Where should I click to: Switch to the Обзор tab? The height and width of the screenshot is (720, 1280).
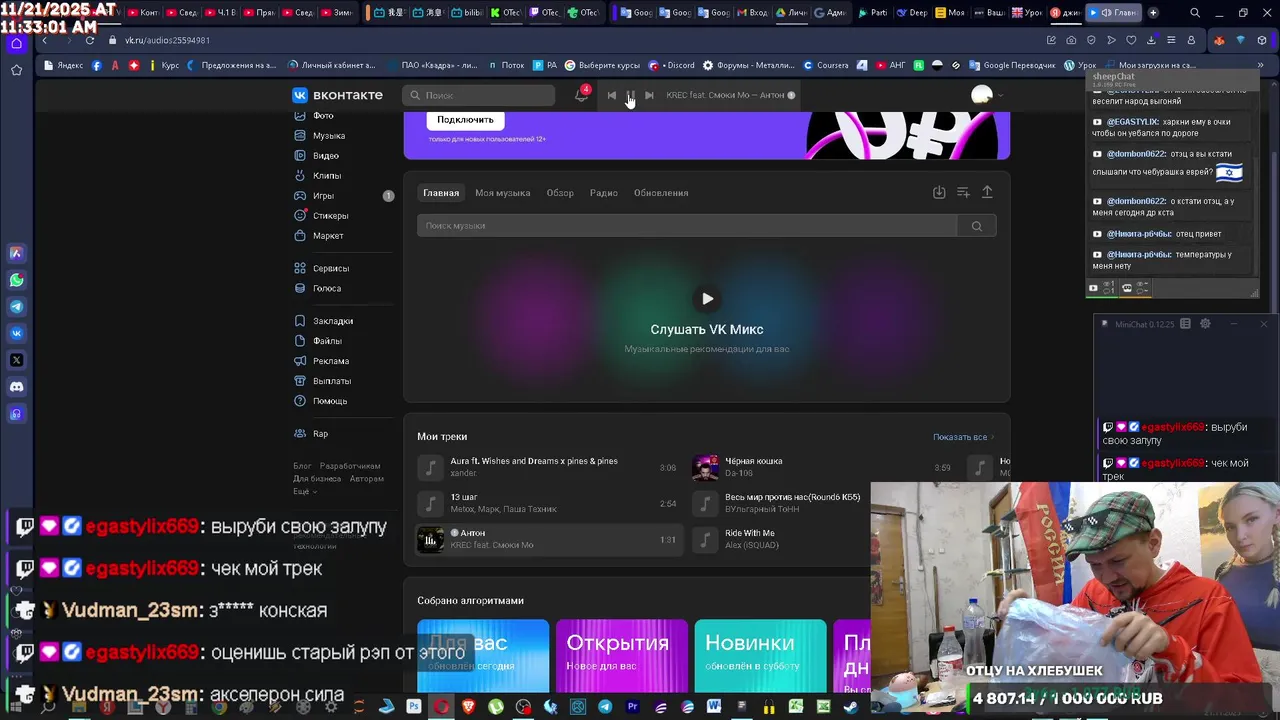(x=560, y=193)
